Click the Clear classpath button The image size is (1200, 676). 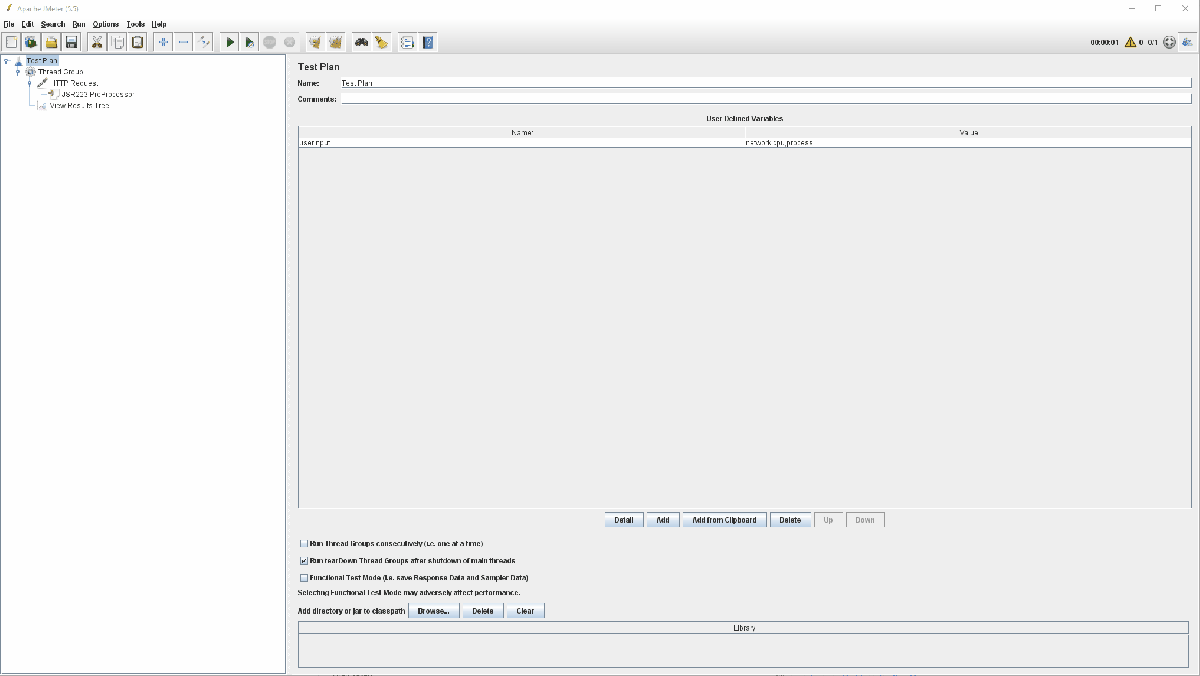525,611
